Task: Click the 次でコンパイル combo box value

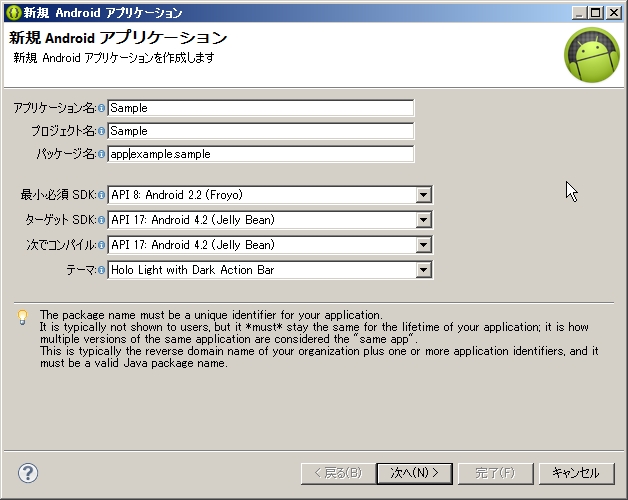Action: point(270,245)
